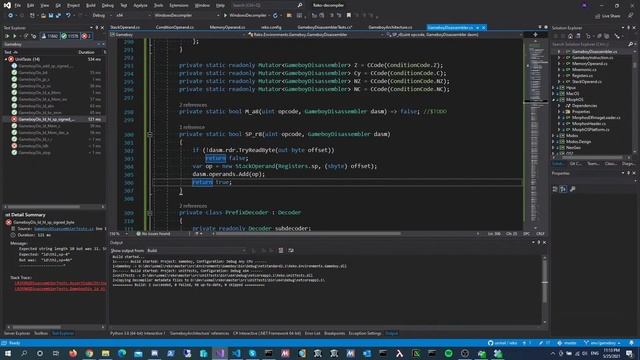Click the Duration column header
This screenshot has width=640, height=360.
point(86,52)
